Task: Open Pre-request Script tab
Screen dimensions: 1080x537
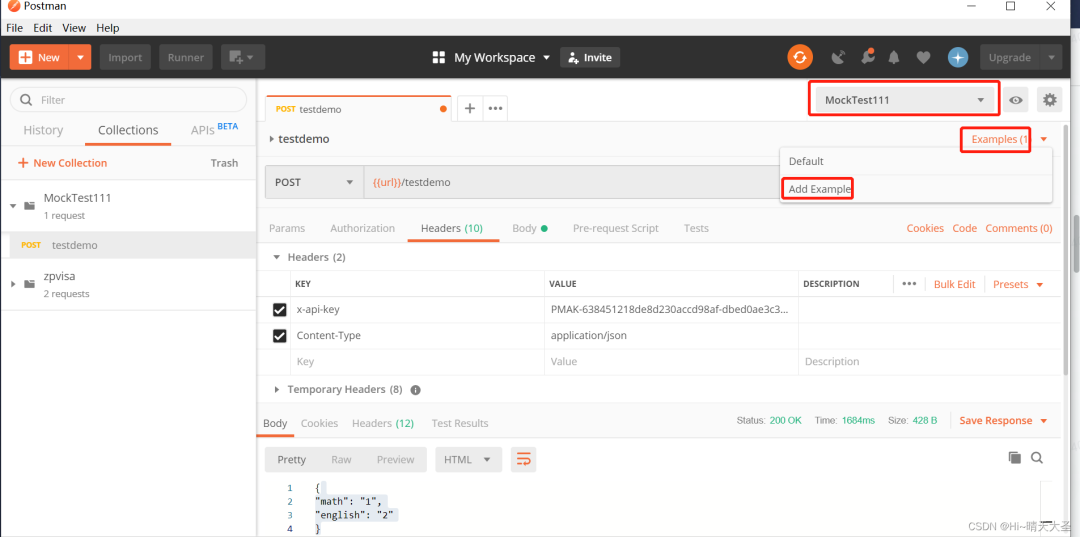Action: point(616,228)
